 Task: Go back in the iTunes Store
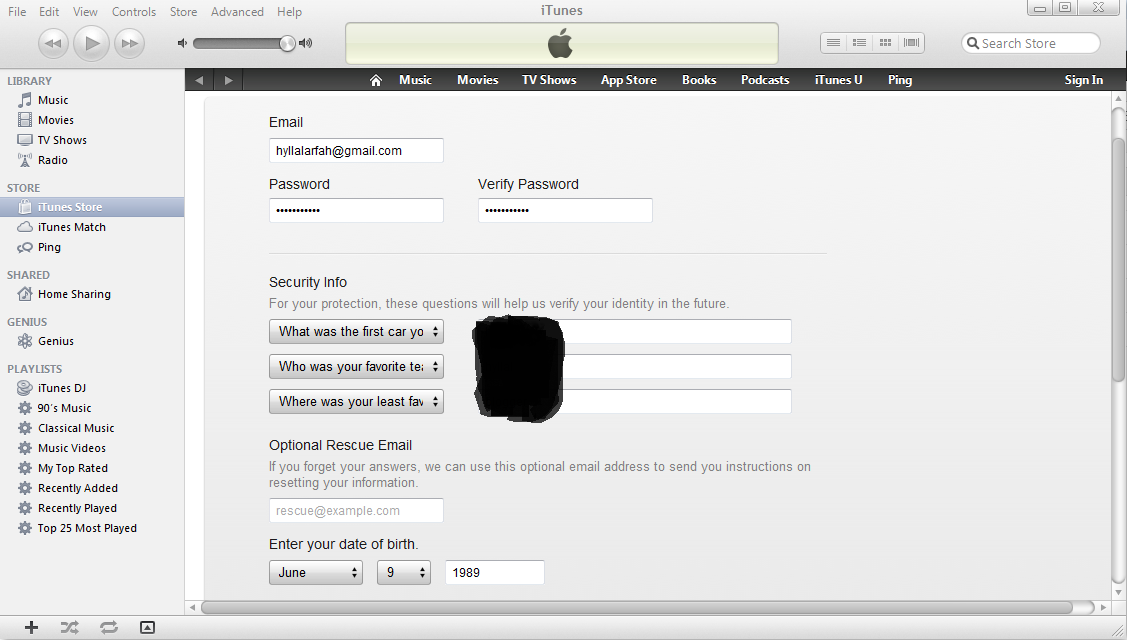(199, 80)
